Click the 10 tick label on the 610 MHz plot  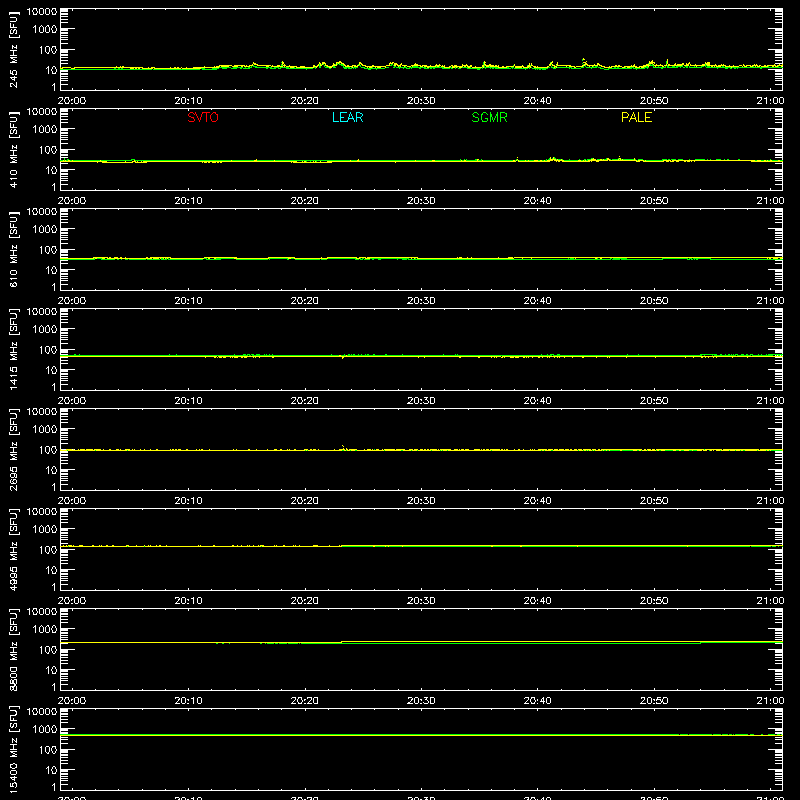[52, 270]
